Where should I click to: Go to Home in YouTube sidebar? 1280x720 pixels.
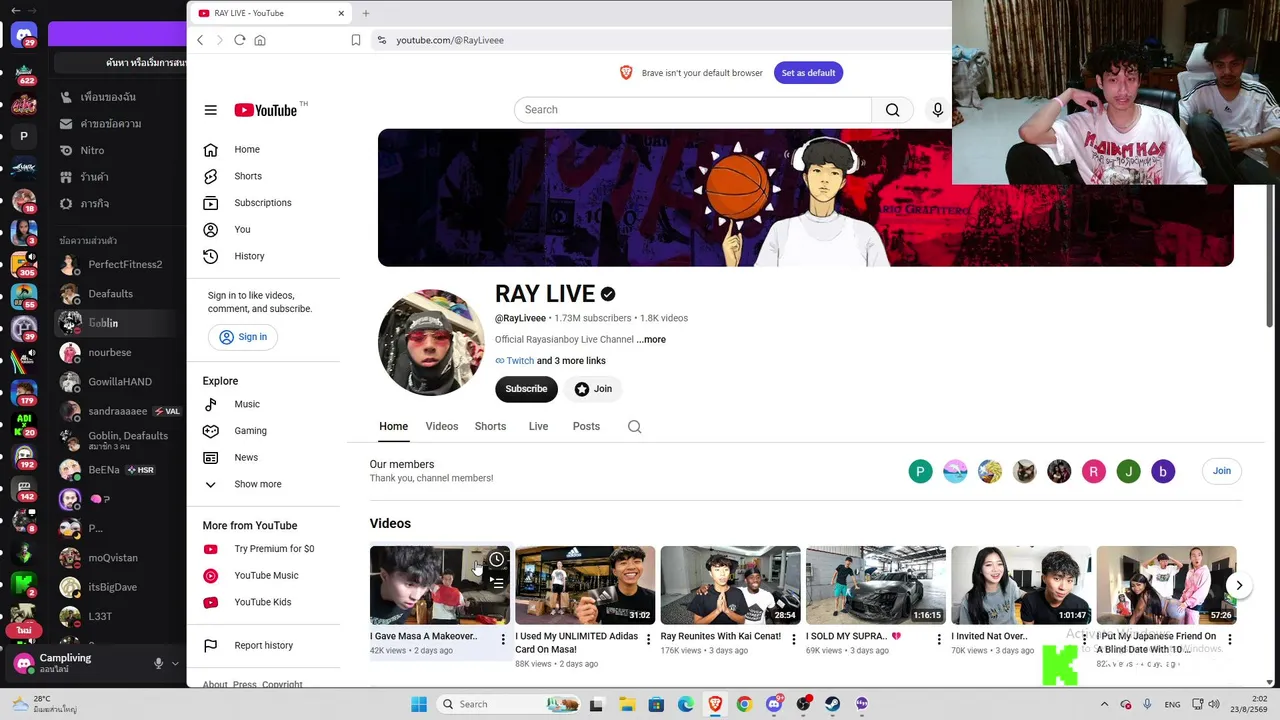point(247,150)
